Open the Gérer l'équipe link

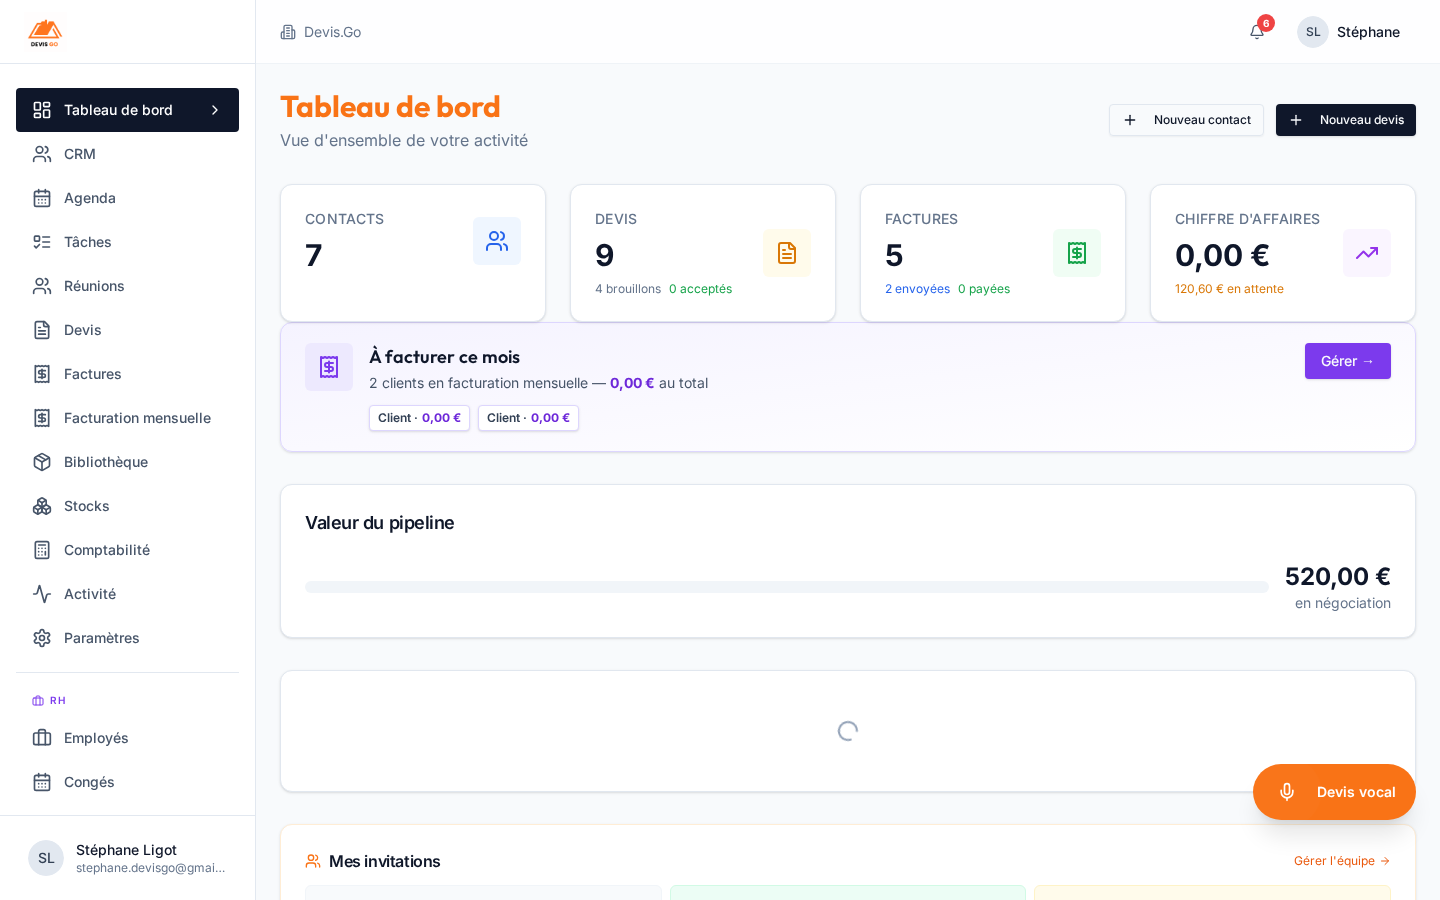(x=1342, y=861)
